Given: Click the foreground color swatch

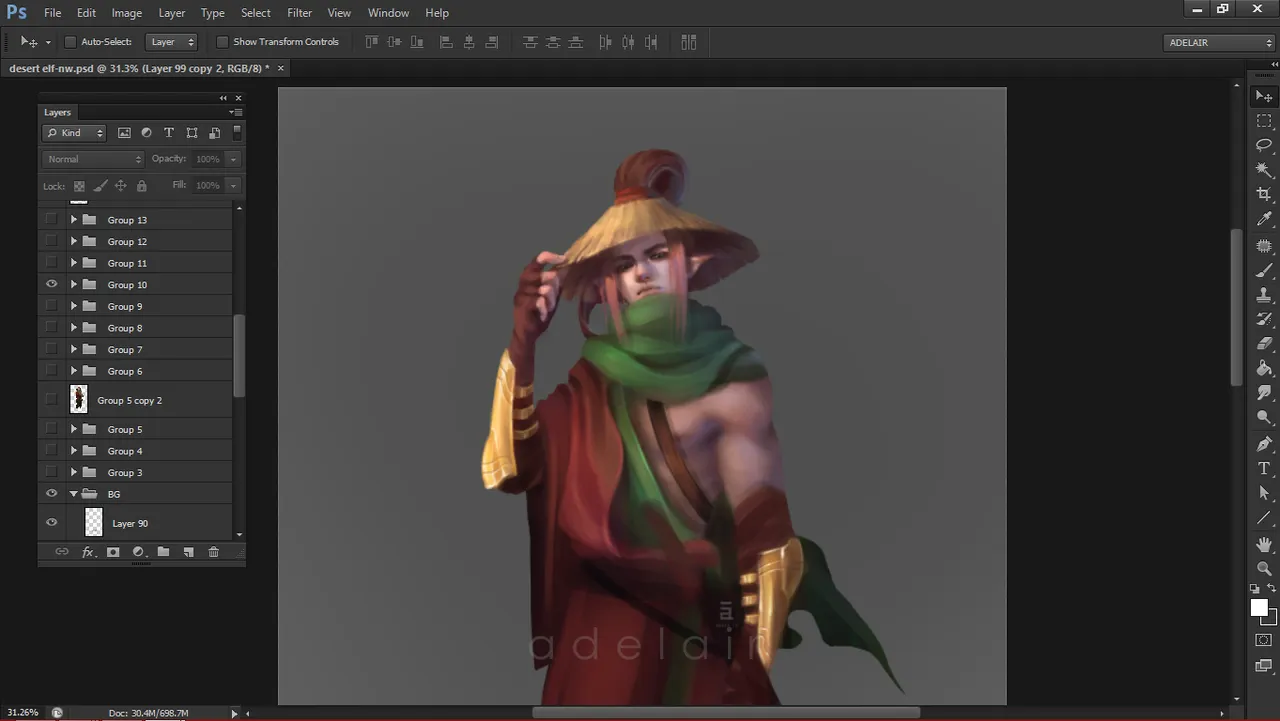Looking at the screenshot, I should click(x=1258, y=608).
